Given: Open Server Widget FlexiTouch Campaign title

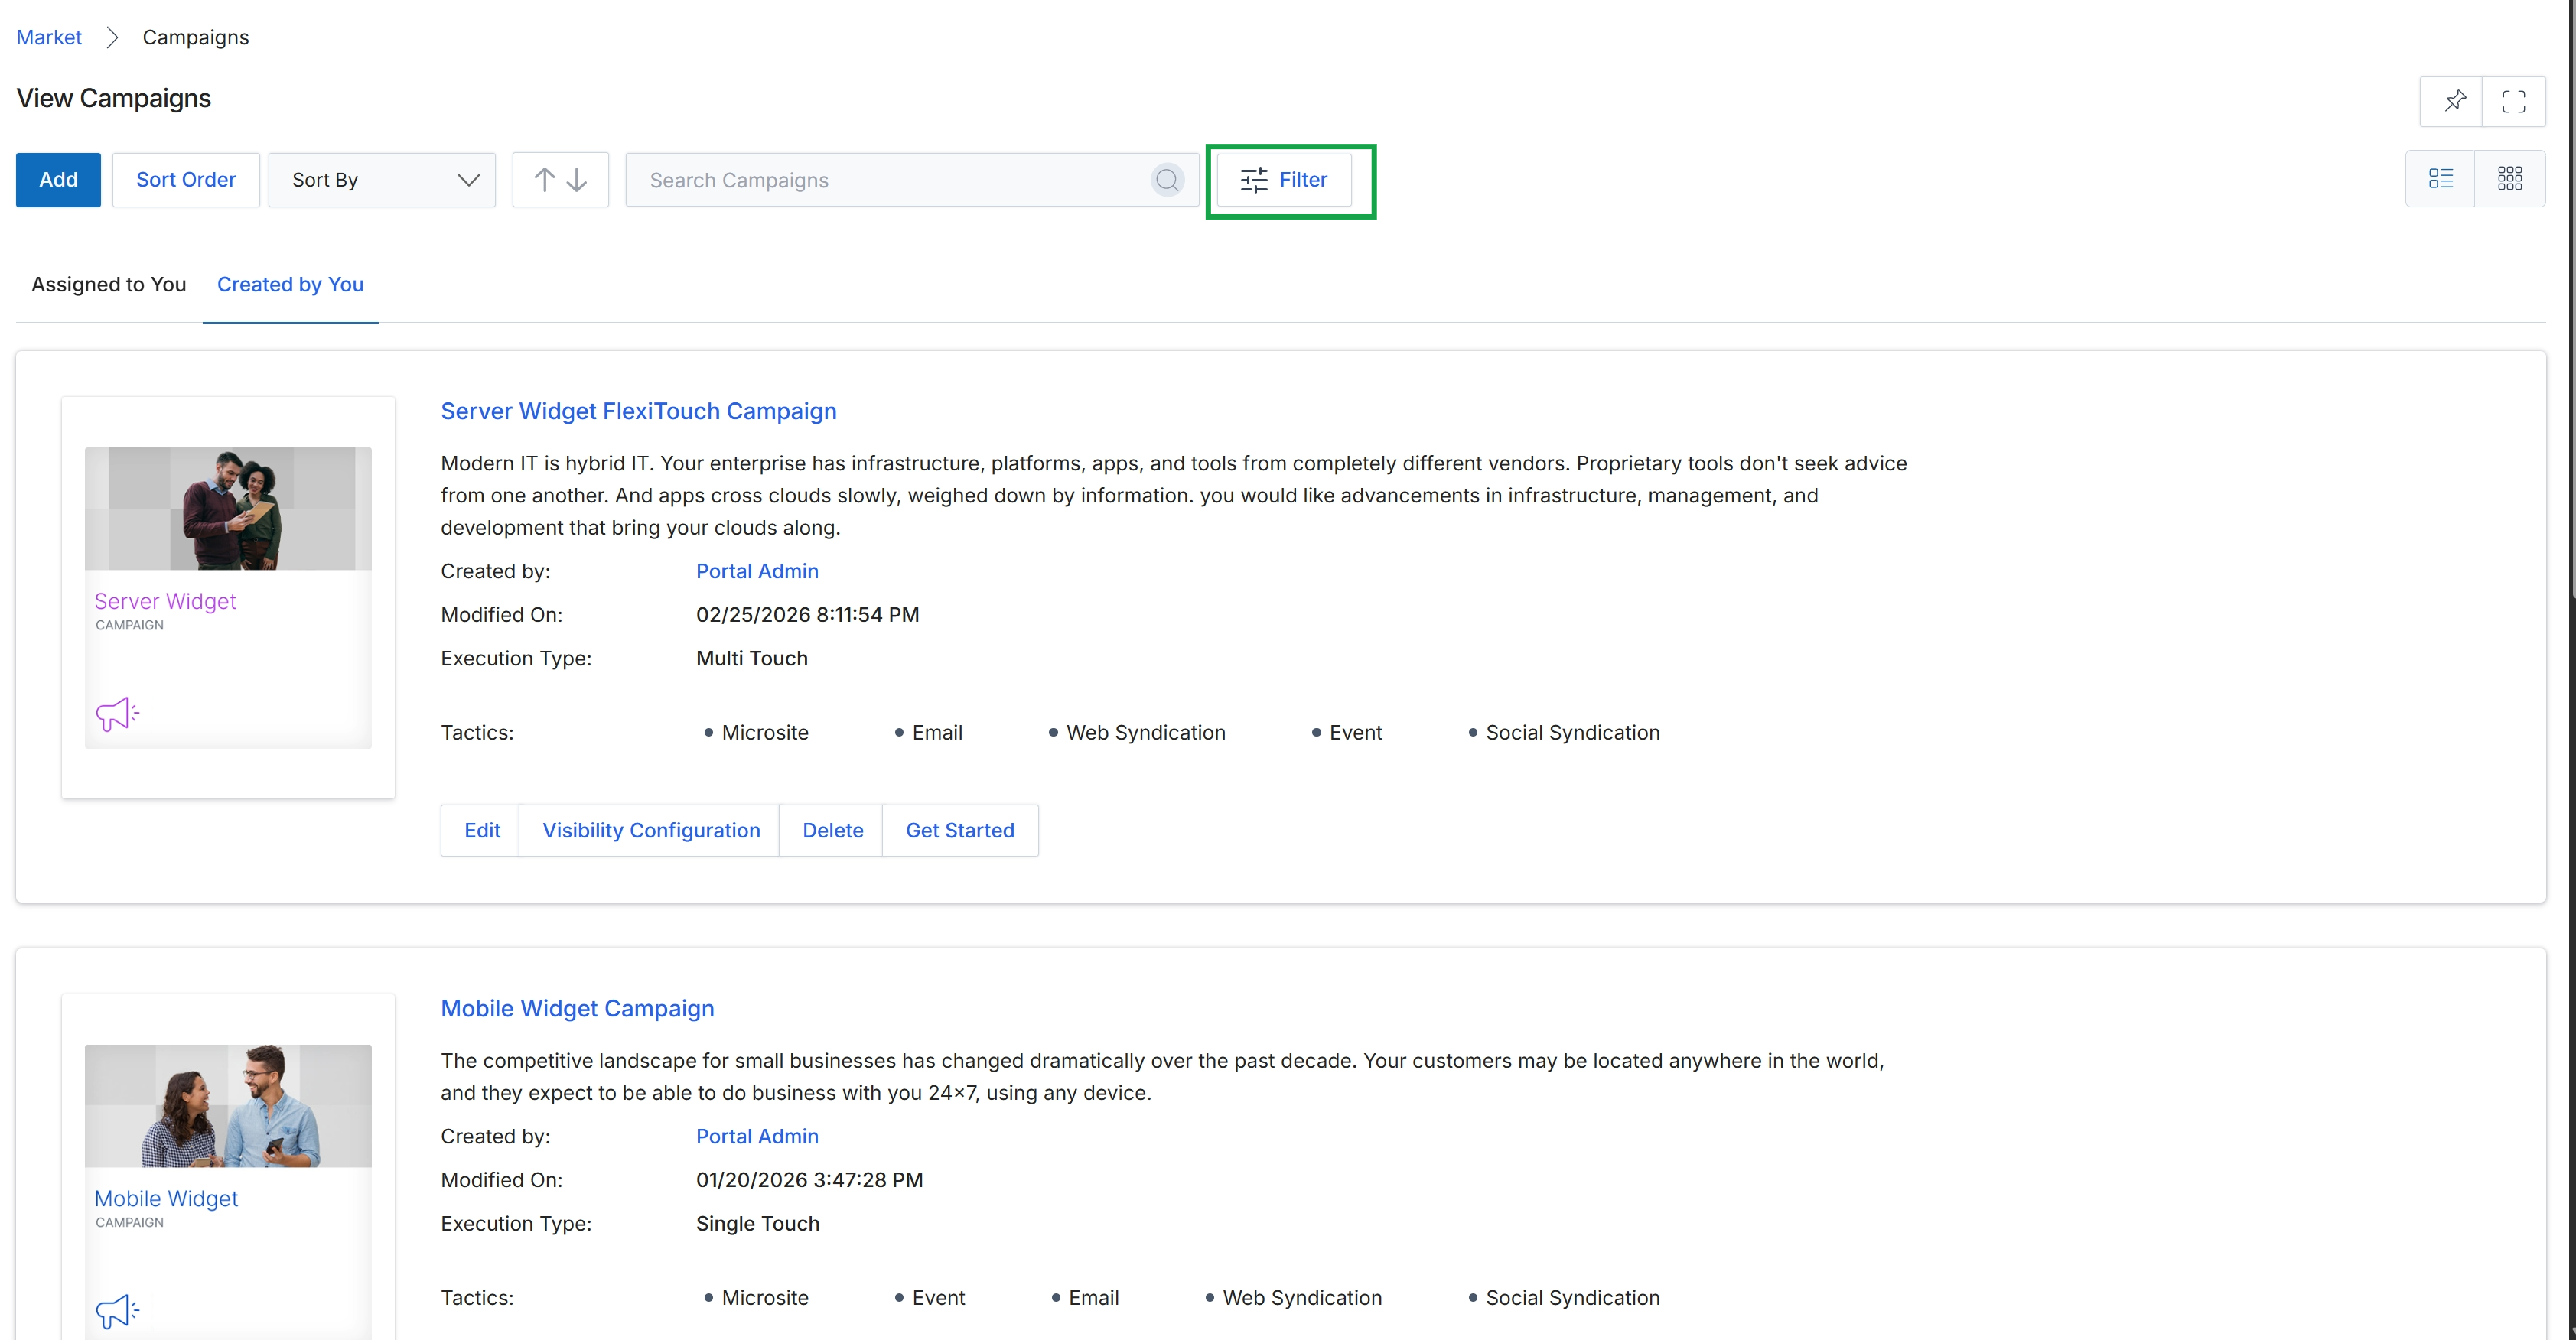Looking at the screenshot, I should coord(638,411).
